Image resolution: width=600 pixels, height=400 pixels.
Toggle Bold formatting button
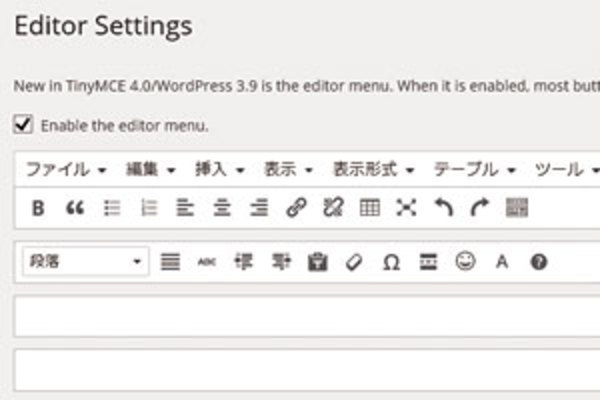[x=38, y=208]
